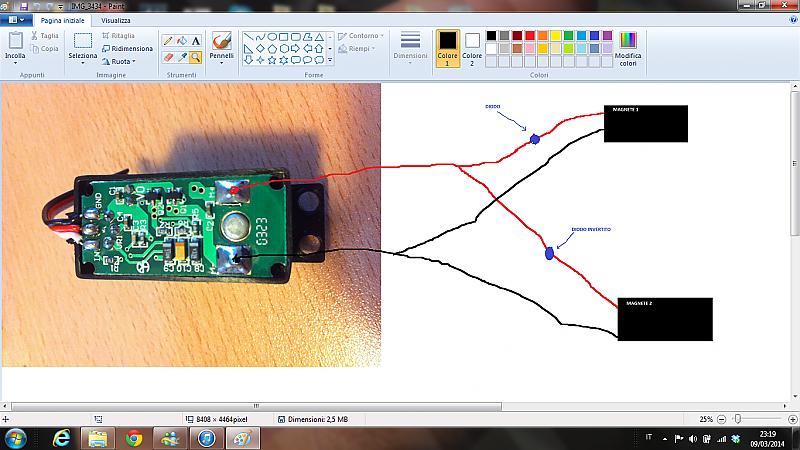The height and width of the screenshot is (450, 800).
Task: Click the Paint Help question mark icon
Action: coord(791,19)
